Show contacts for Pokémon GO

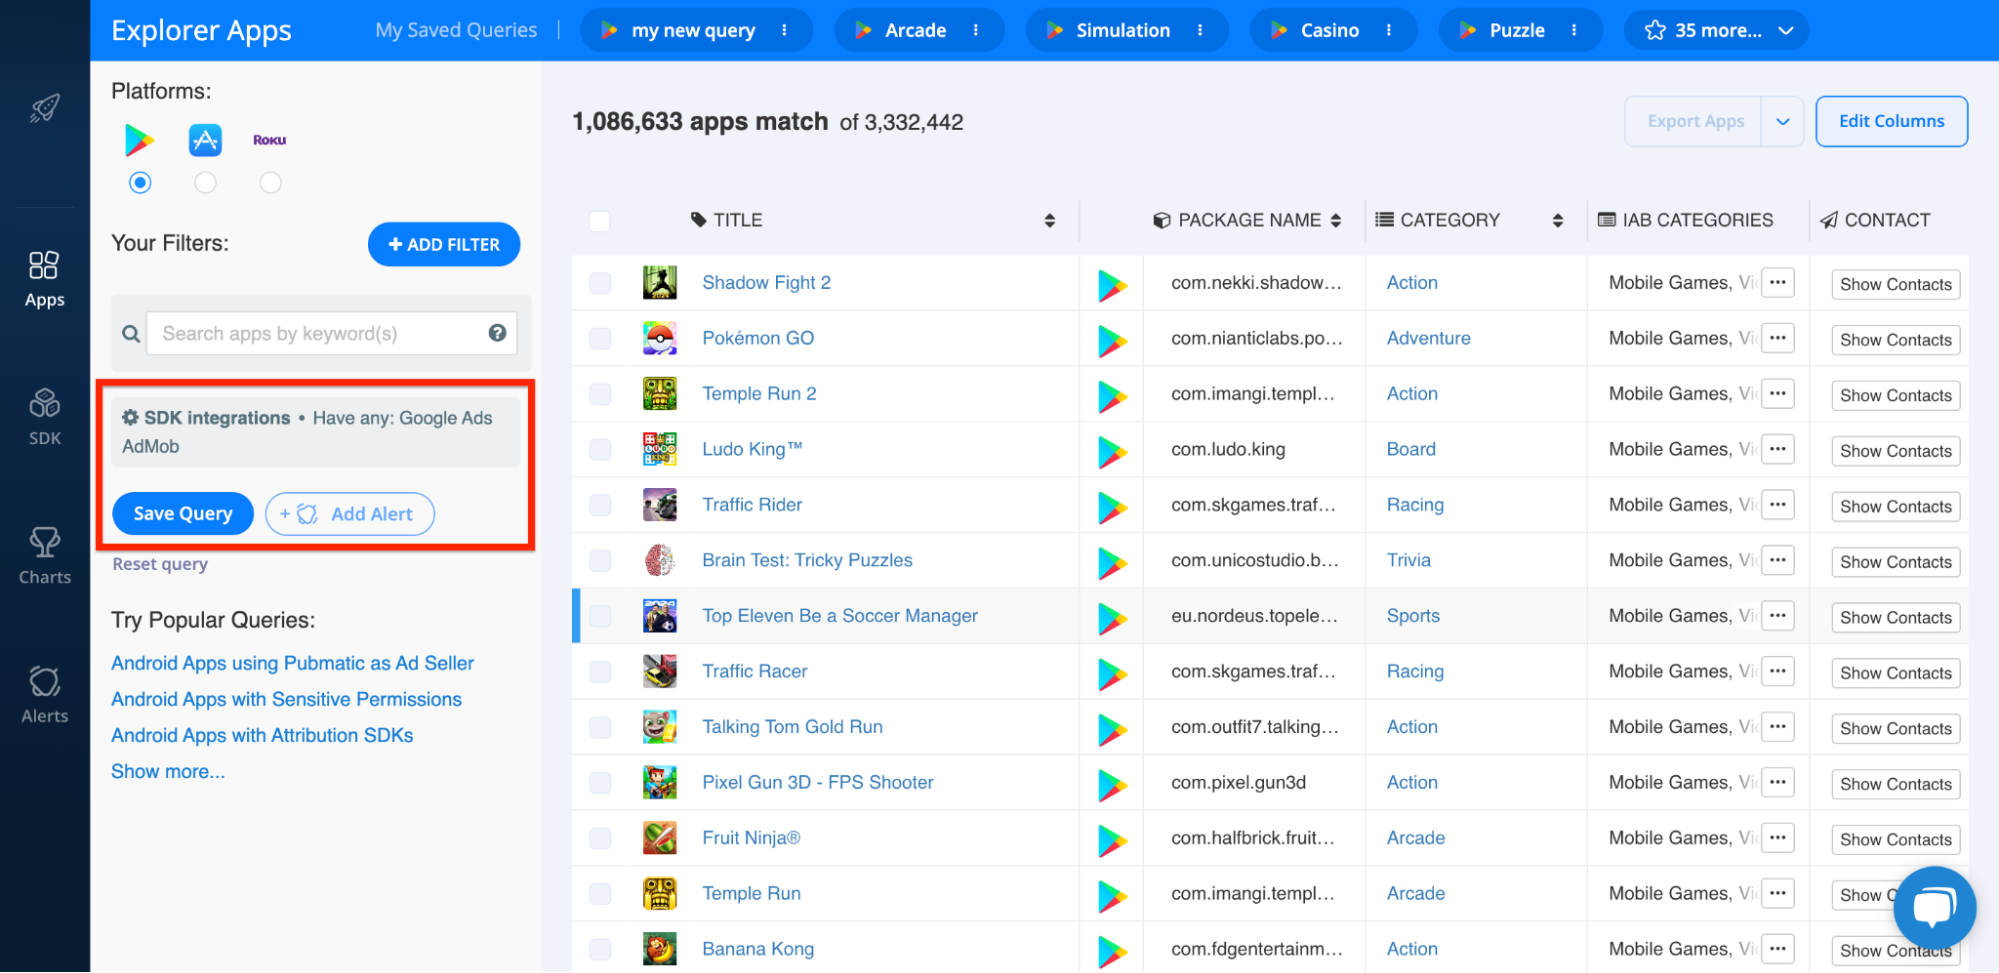click(1896, 340)
